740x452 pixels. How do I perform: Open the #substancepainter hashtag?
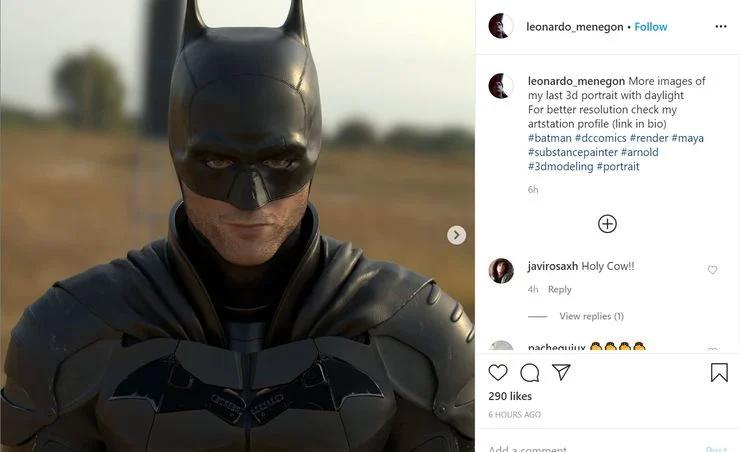click(572, 152)
